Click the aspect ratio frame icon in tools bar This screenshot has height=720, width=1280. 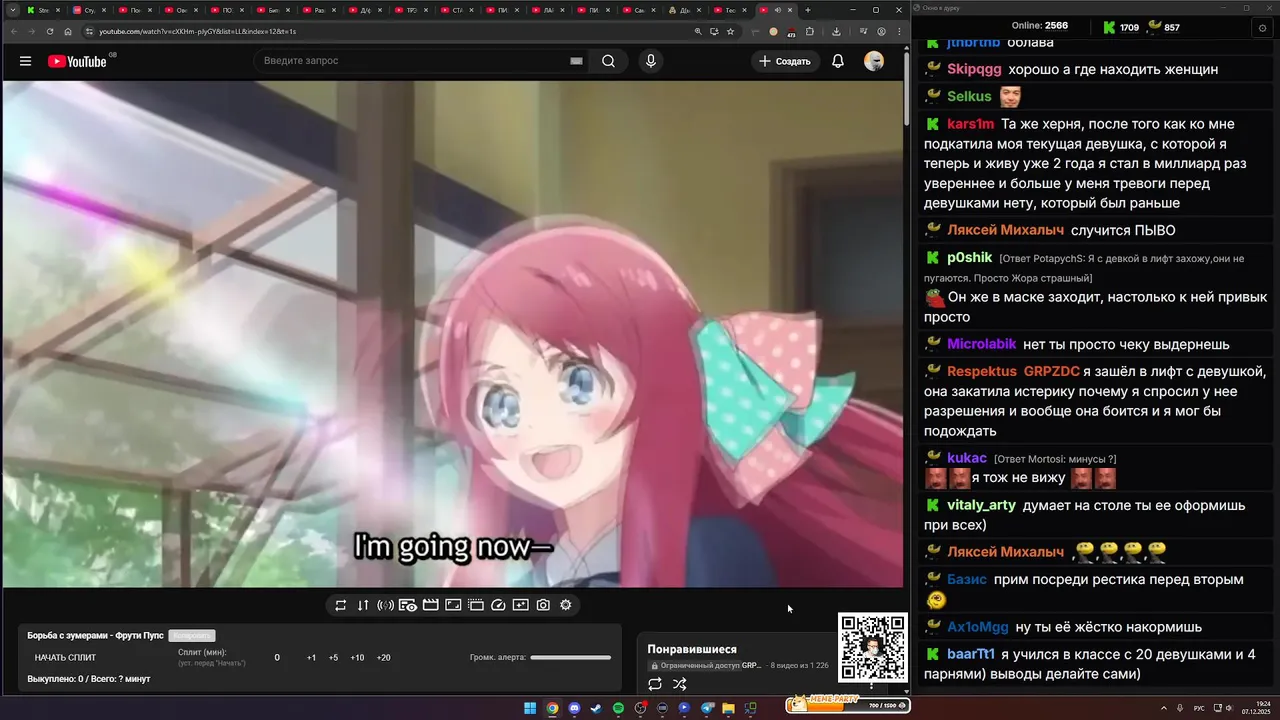(x=453, y=605)
